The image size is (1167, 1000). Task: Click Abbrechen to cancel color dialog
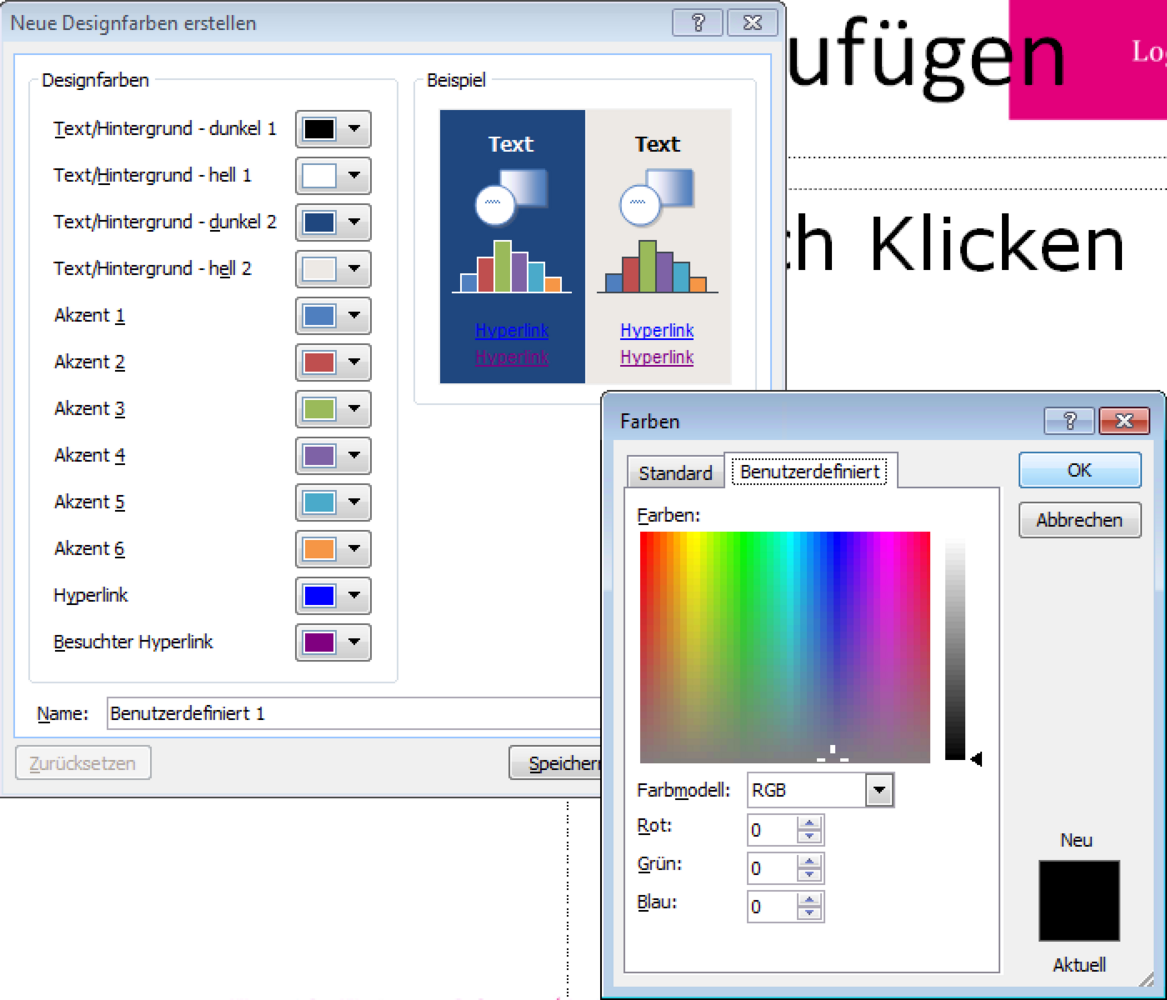point(1079,520)
